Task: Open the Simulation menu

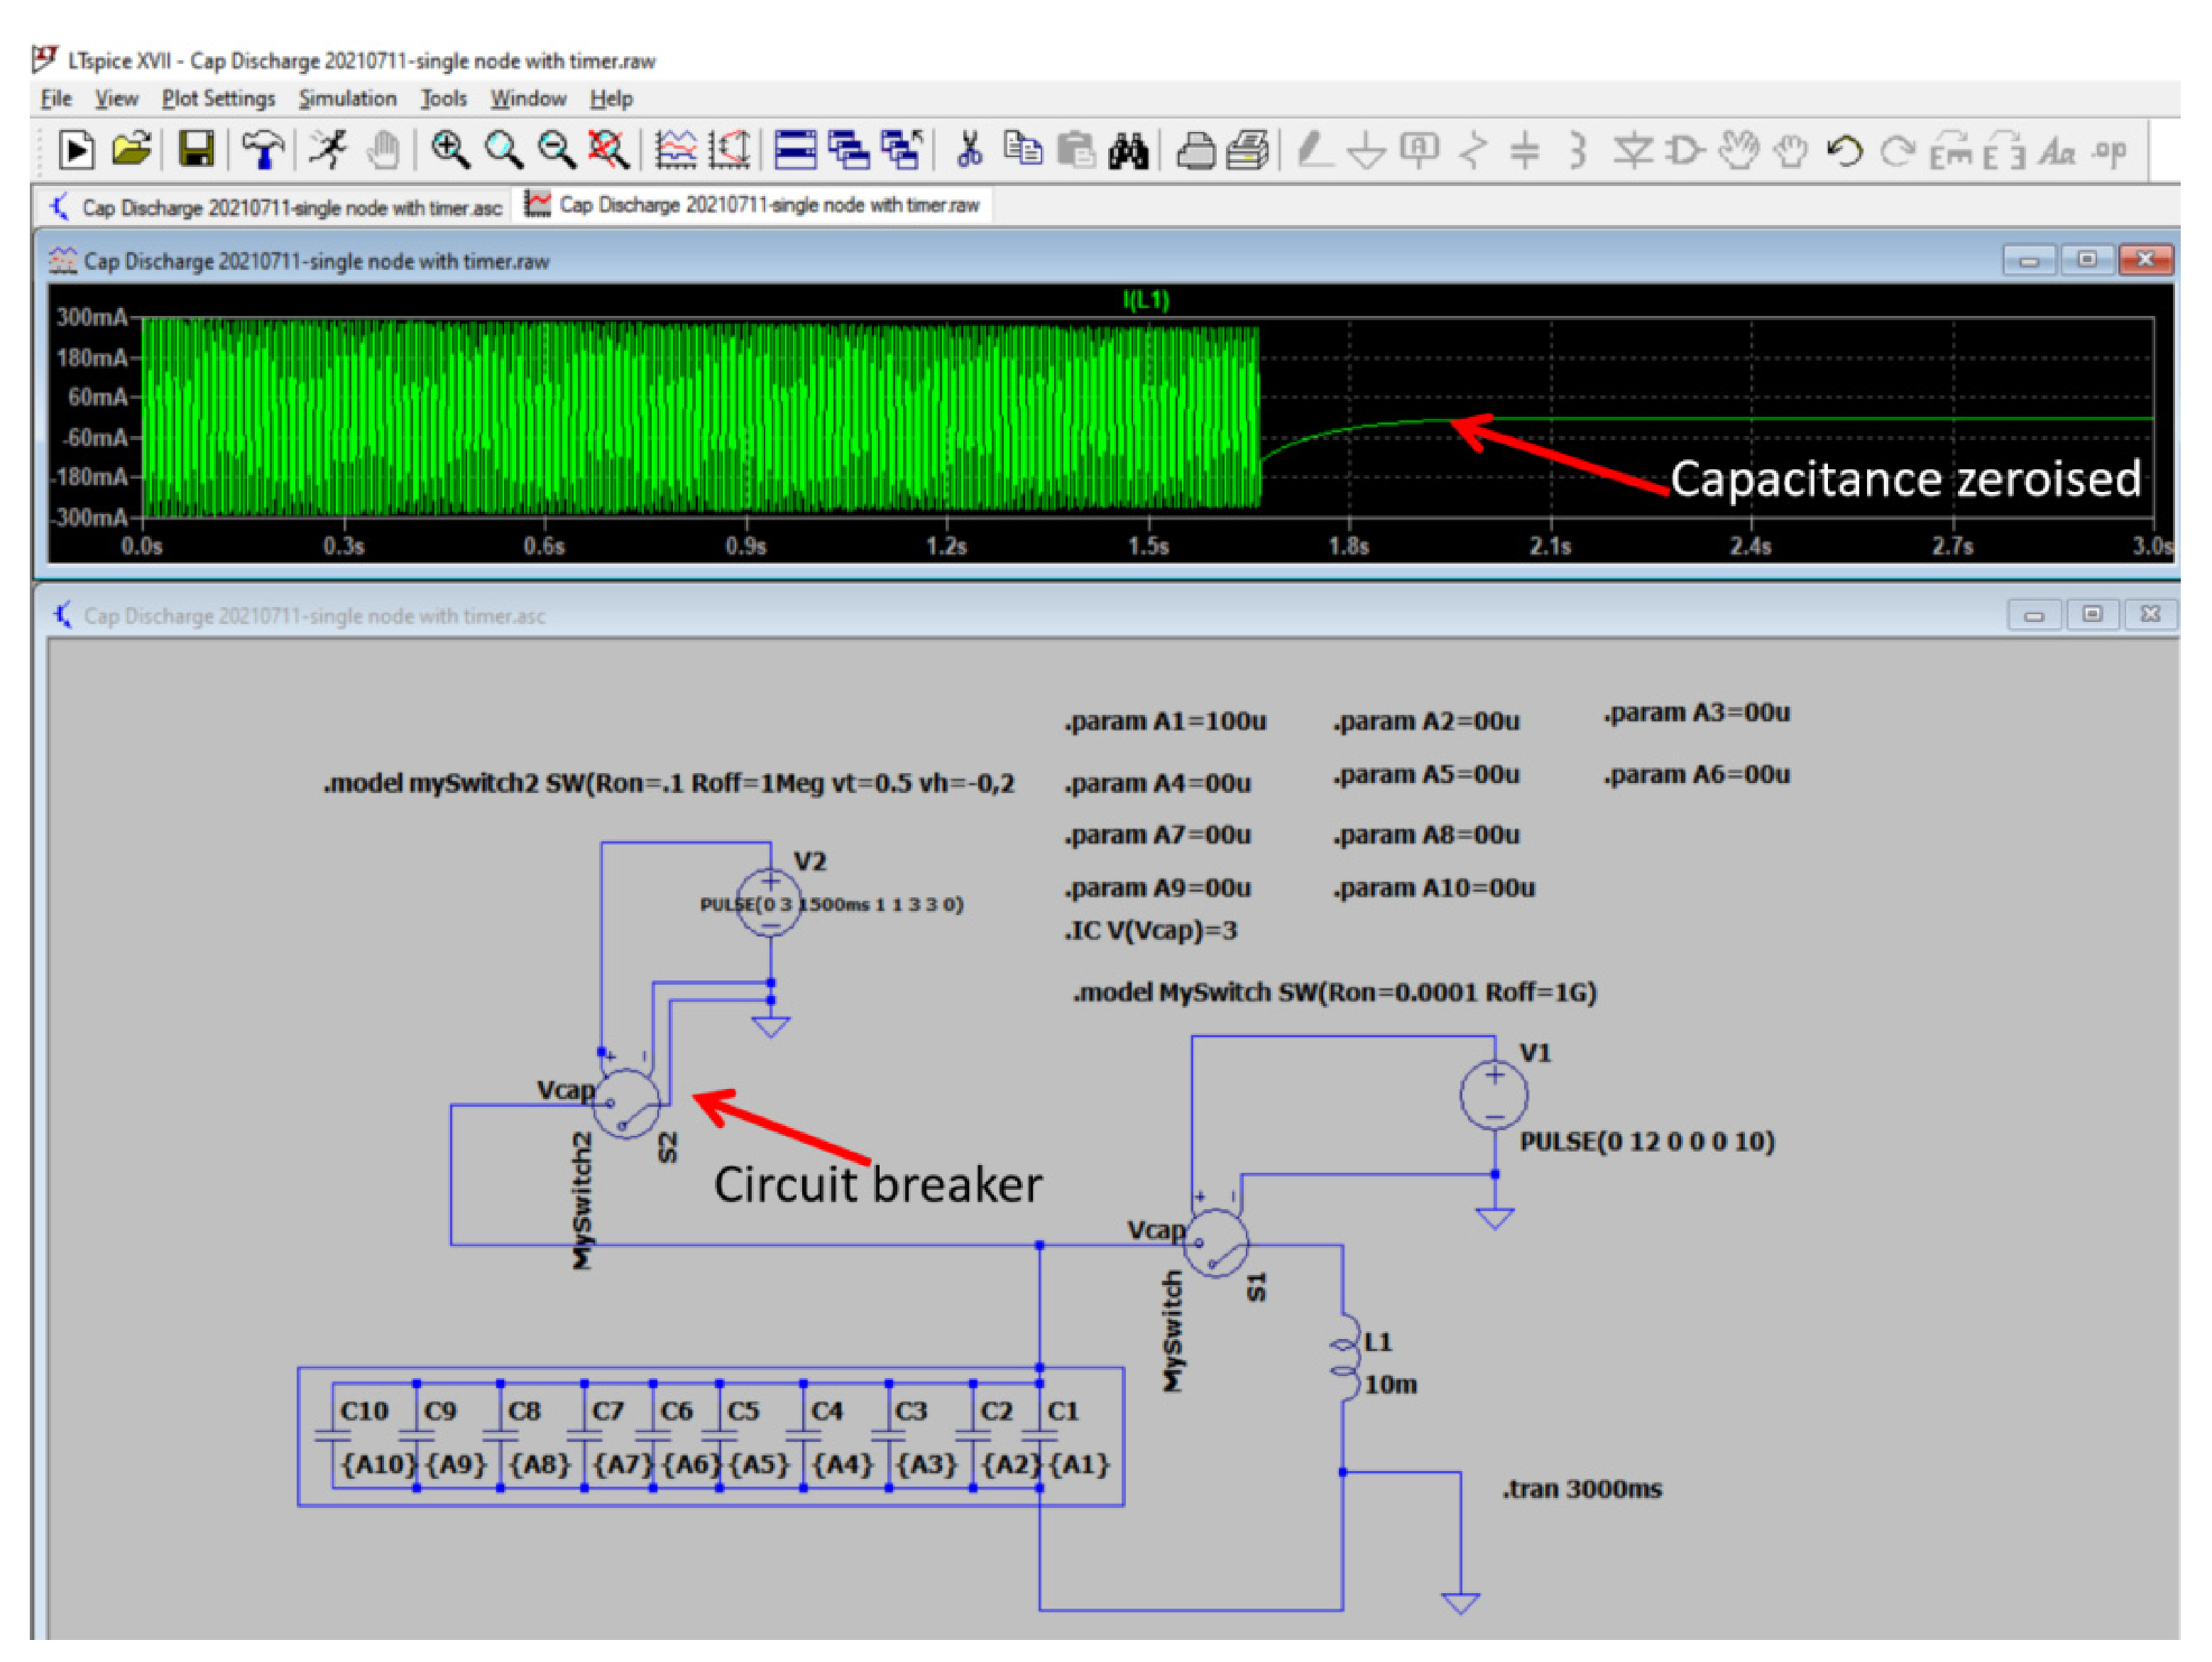Action: (x=347, y=98)
